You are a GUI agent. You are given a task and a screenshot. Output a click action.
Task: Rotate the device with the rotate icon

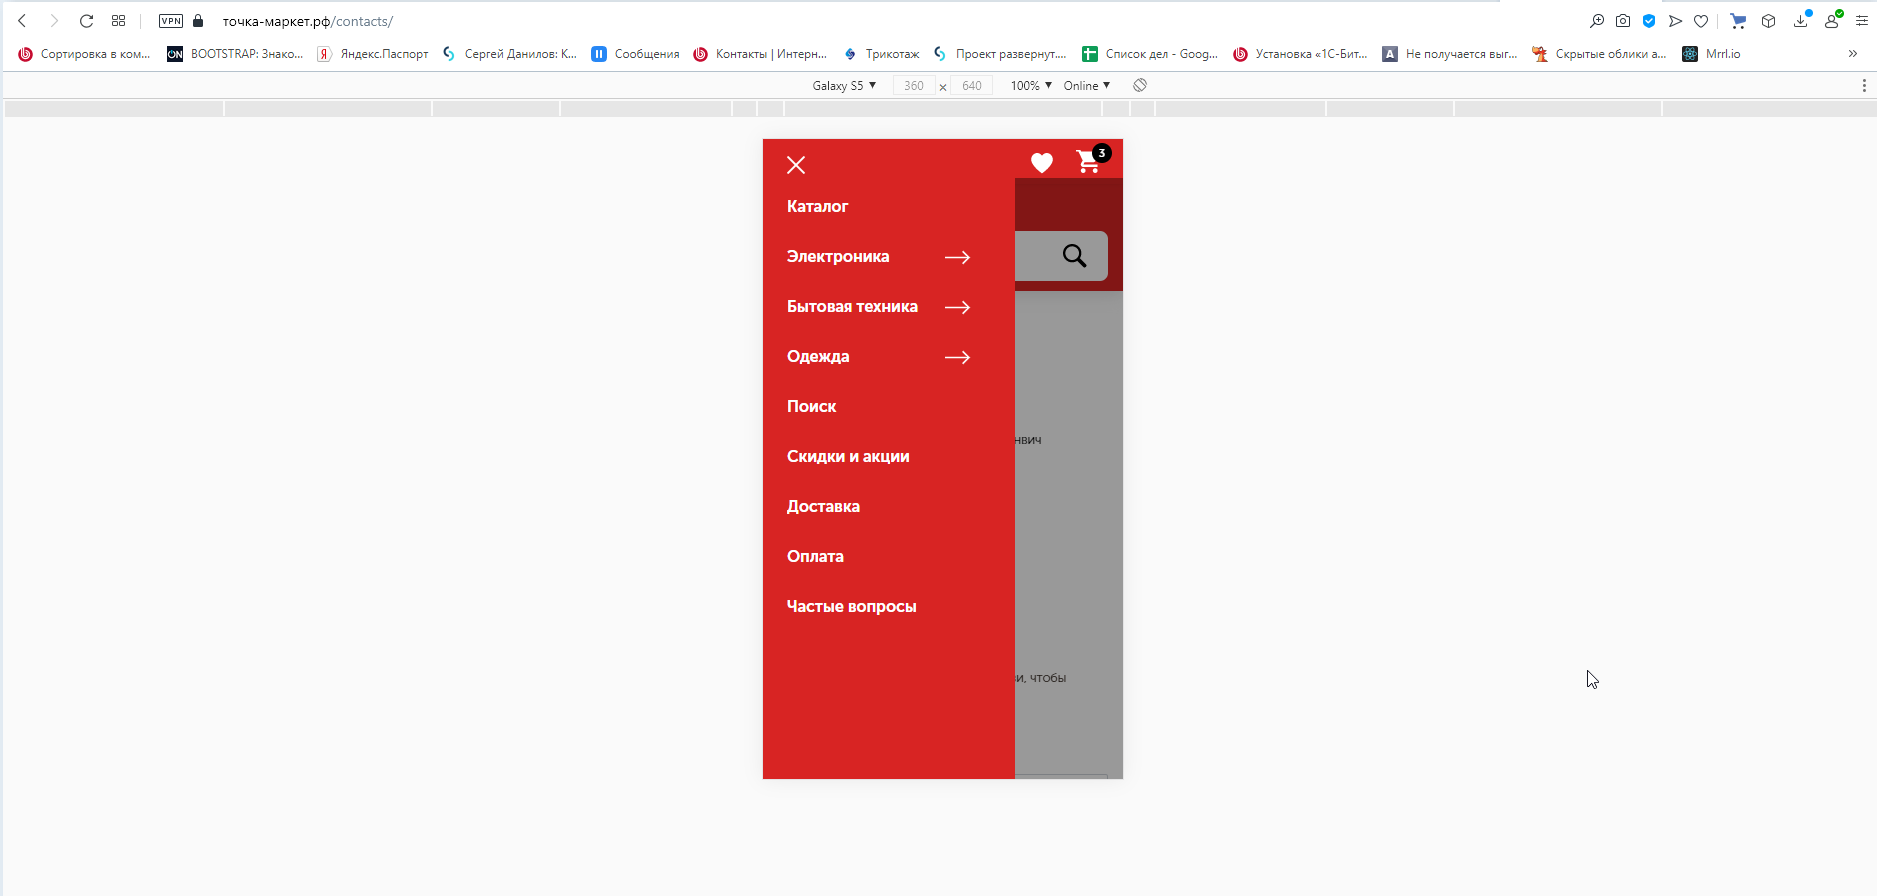1140,86
